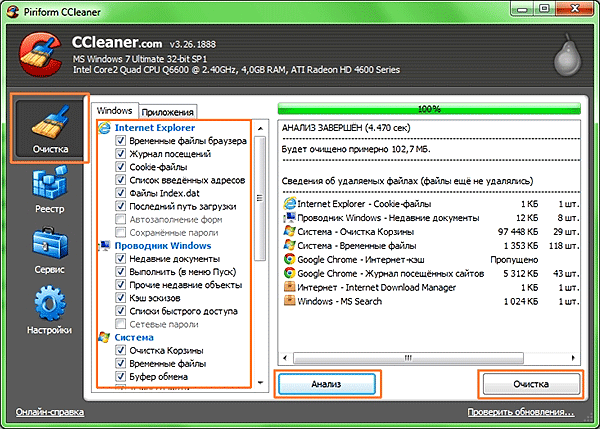
Task: Open the Настройки settings section
Action: 49,311
